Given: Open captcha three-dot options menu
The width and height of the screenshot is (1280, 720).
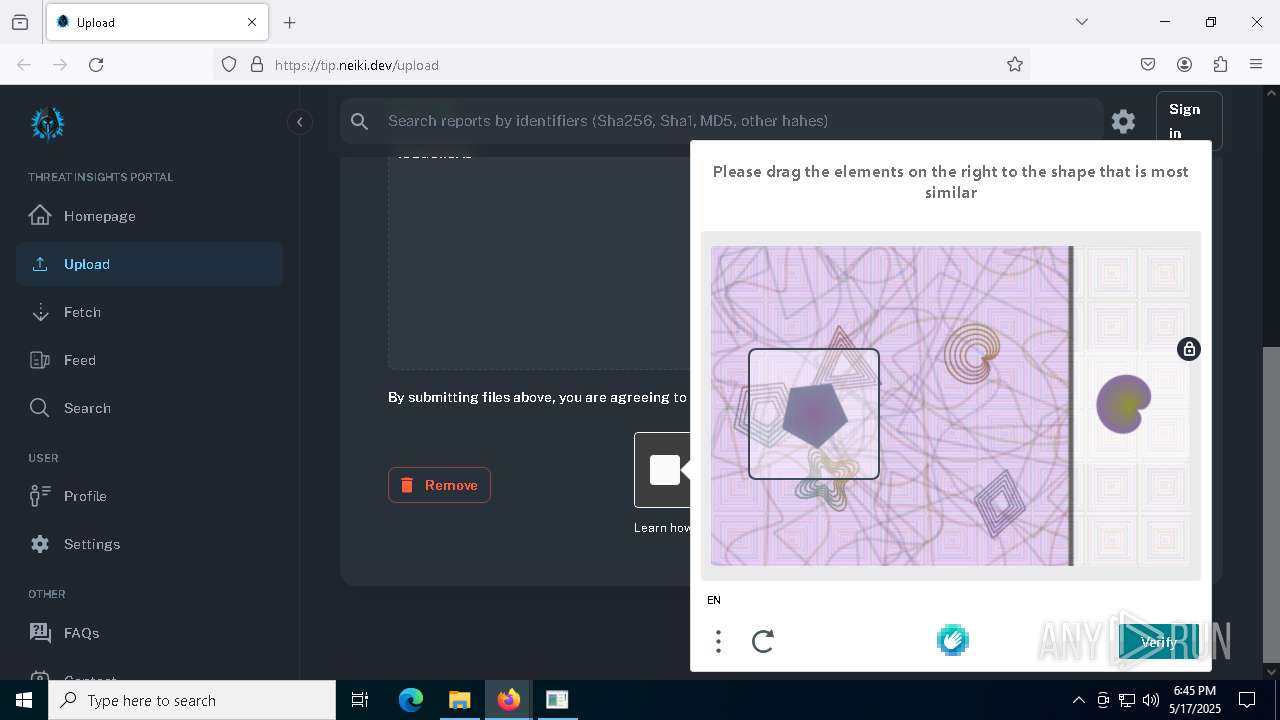Looking at the screenshot, I should click(718, 641).
